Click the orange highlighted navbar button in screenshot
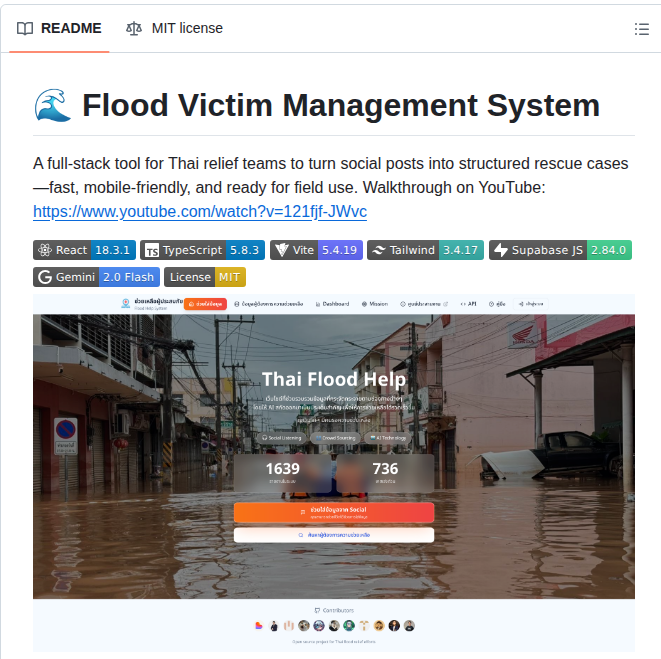The height and width of the screenshot is (659, 661). coord(205,304)
